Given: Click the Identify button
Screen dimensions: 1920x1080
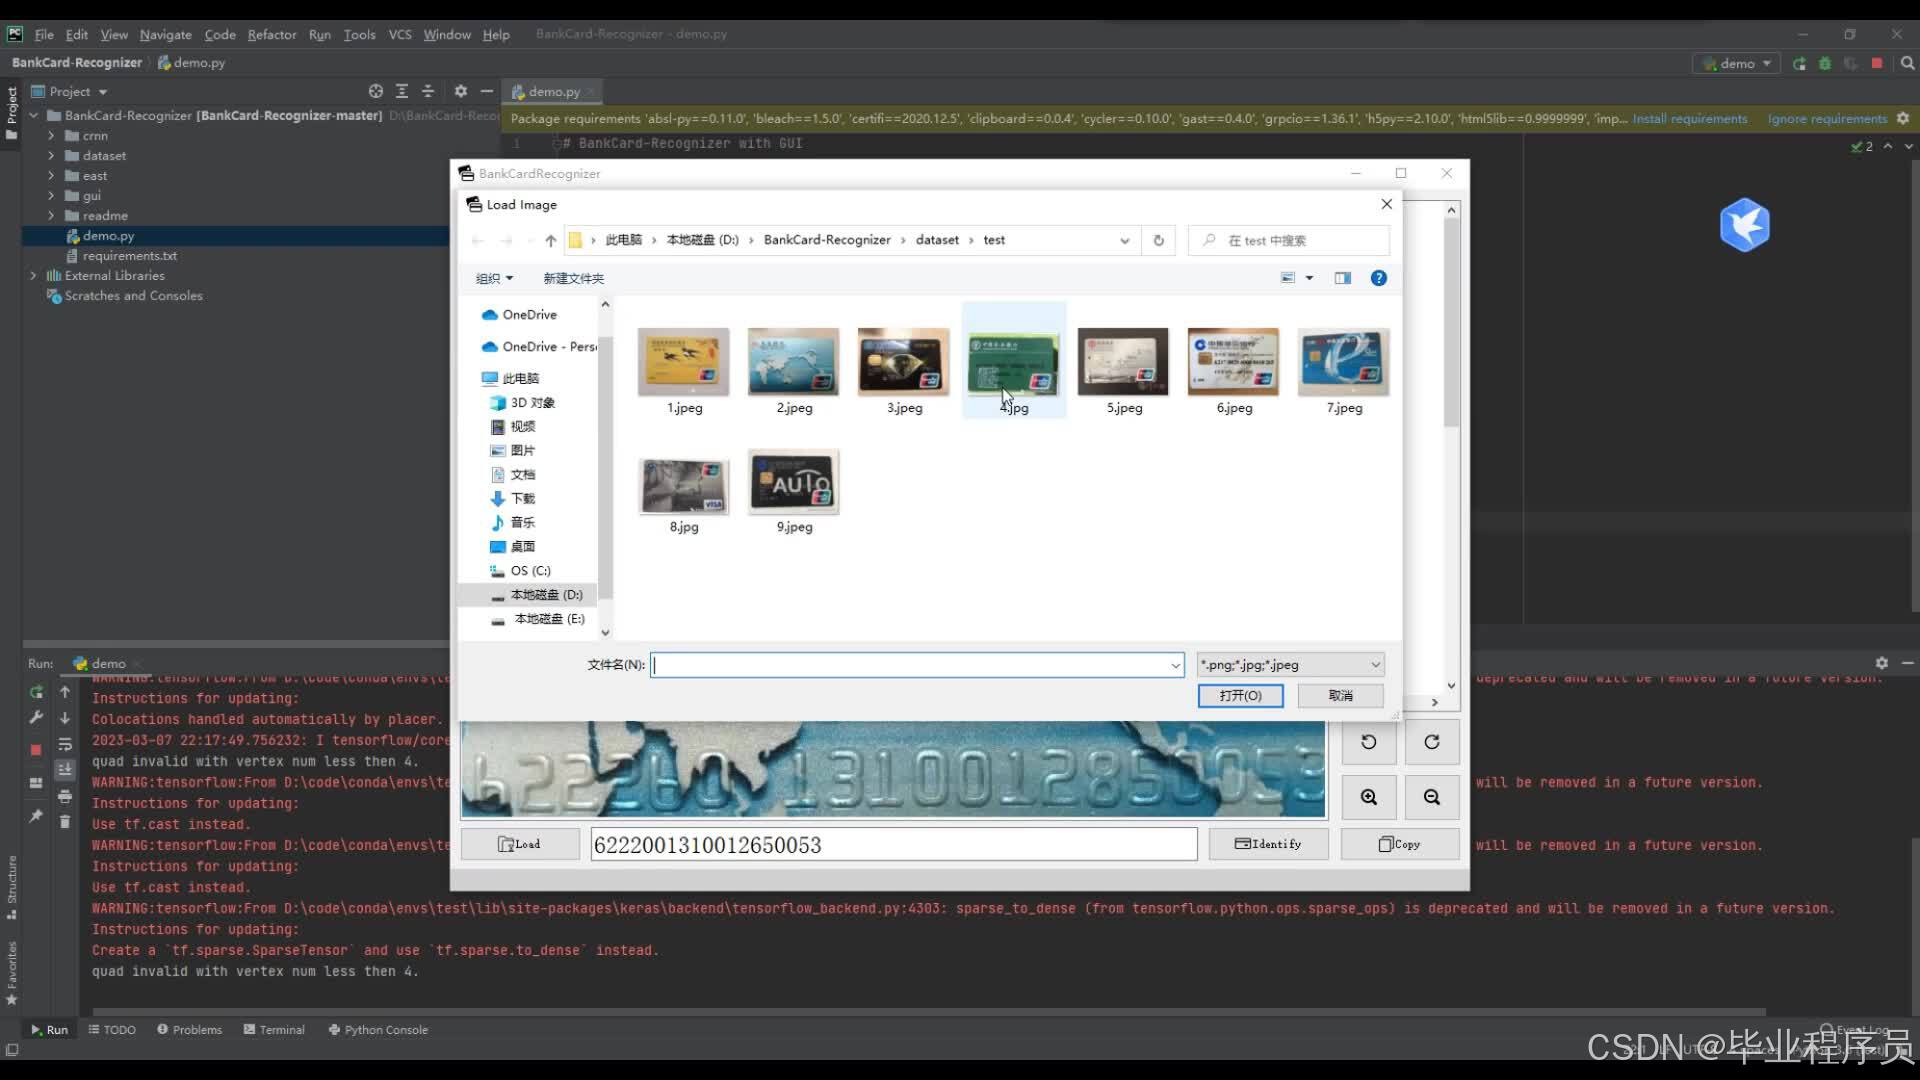Looking at the screenshot, I should [x=1268, y=844].
